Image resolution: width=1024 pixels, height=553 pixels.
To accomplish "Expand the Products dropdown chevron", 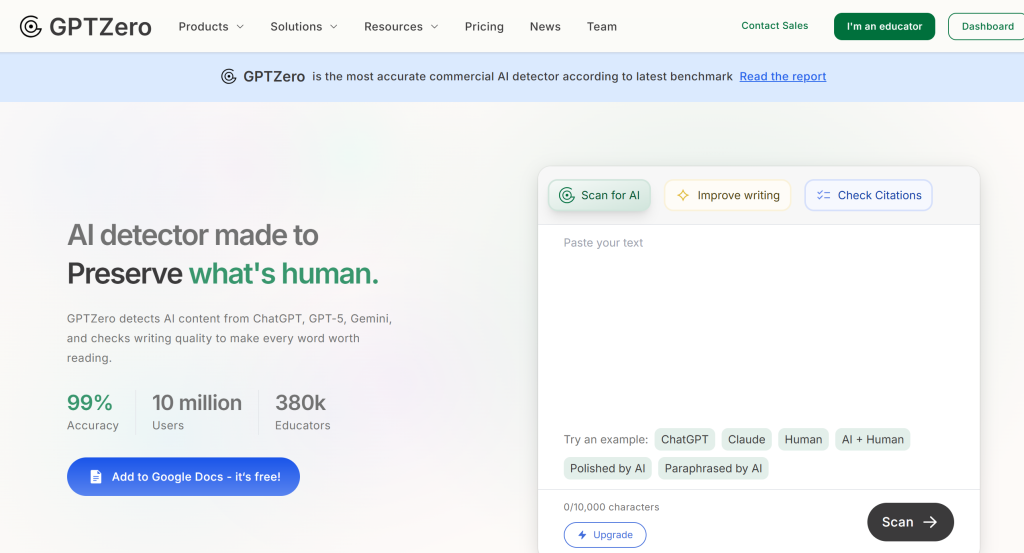I will [240, 27].
